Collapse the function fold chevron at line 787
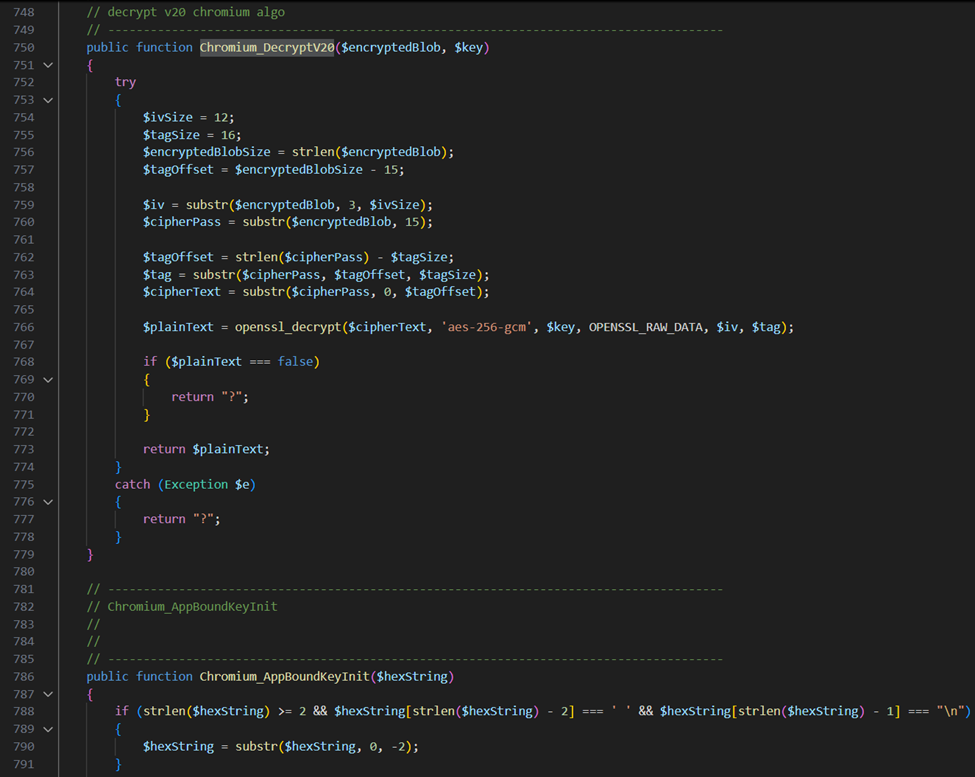Screen dimensions: 975x777 coord(48,694)
